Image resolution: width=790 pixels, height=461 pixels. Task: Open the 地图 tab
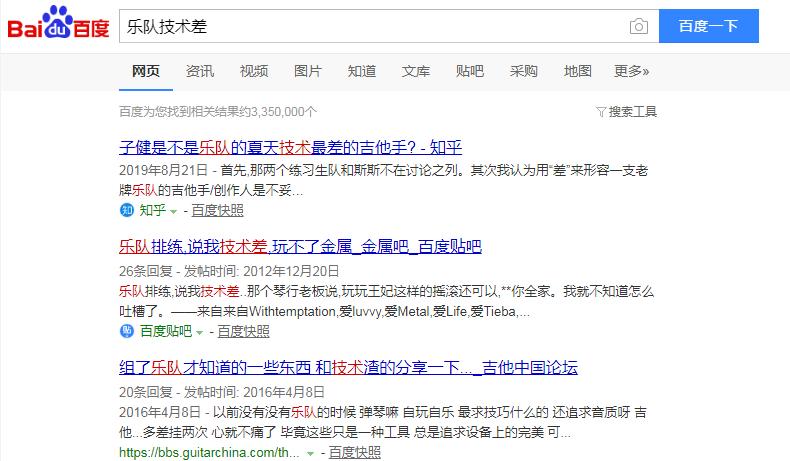pyautogui.click(x=577, y=71)
